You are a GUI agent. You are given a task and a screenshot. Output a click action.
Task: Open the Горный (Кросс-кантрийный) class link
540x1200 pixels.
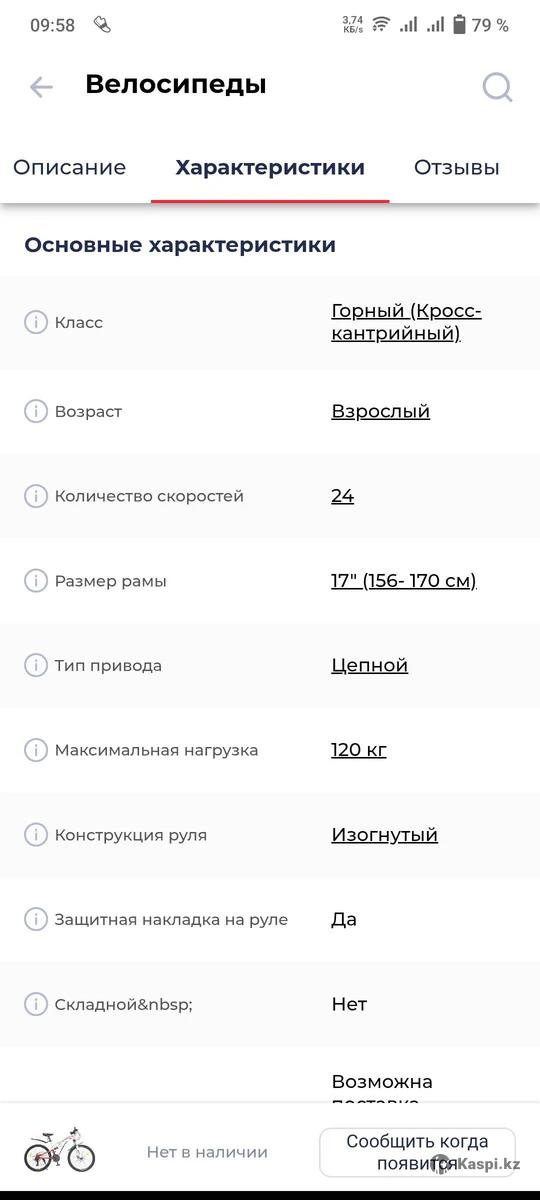[406, 322]
